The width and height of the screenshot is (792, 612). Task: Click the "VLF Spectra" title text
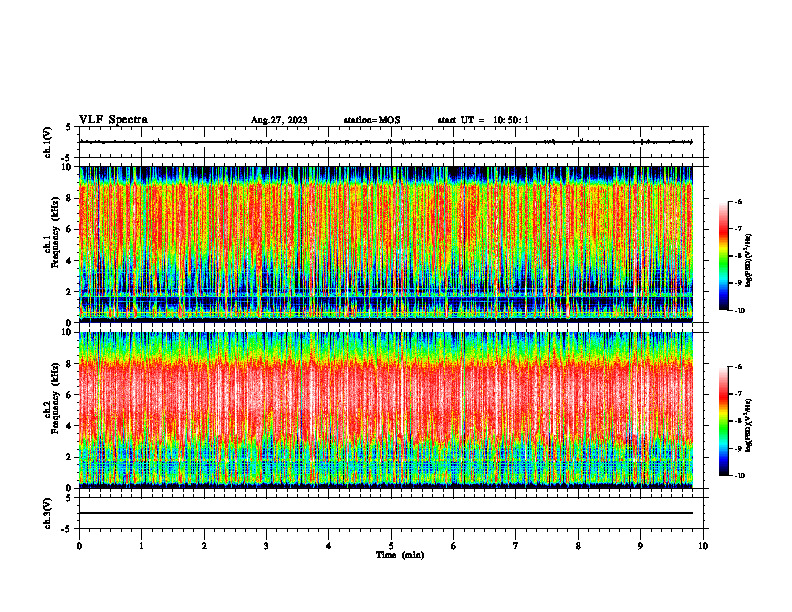(113, 120)
